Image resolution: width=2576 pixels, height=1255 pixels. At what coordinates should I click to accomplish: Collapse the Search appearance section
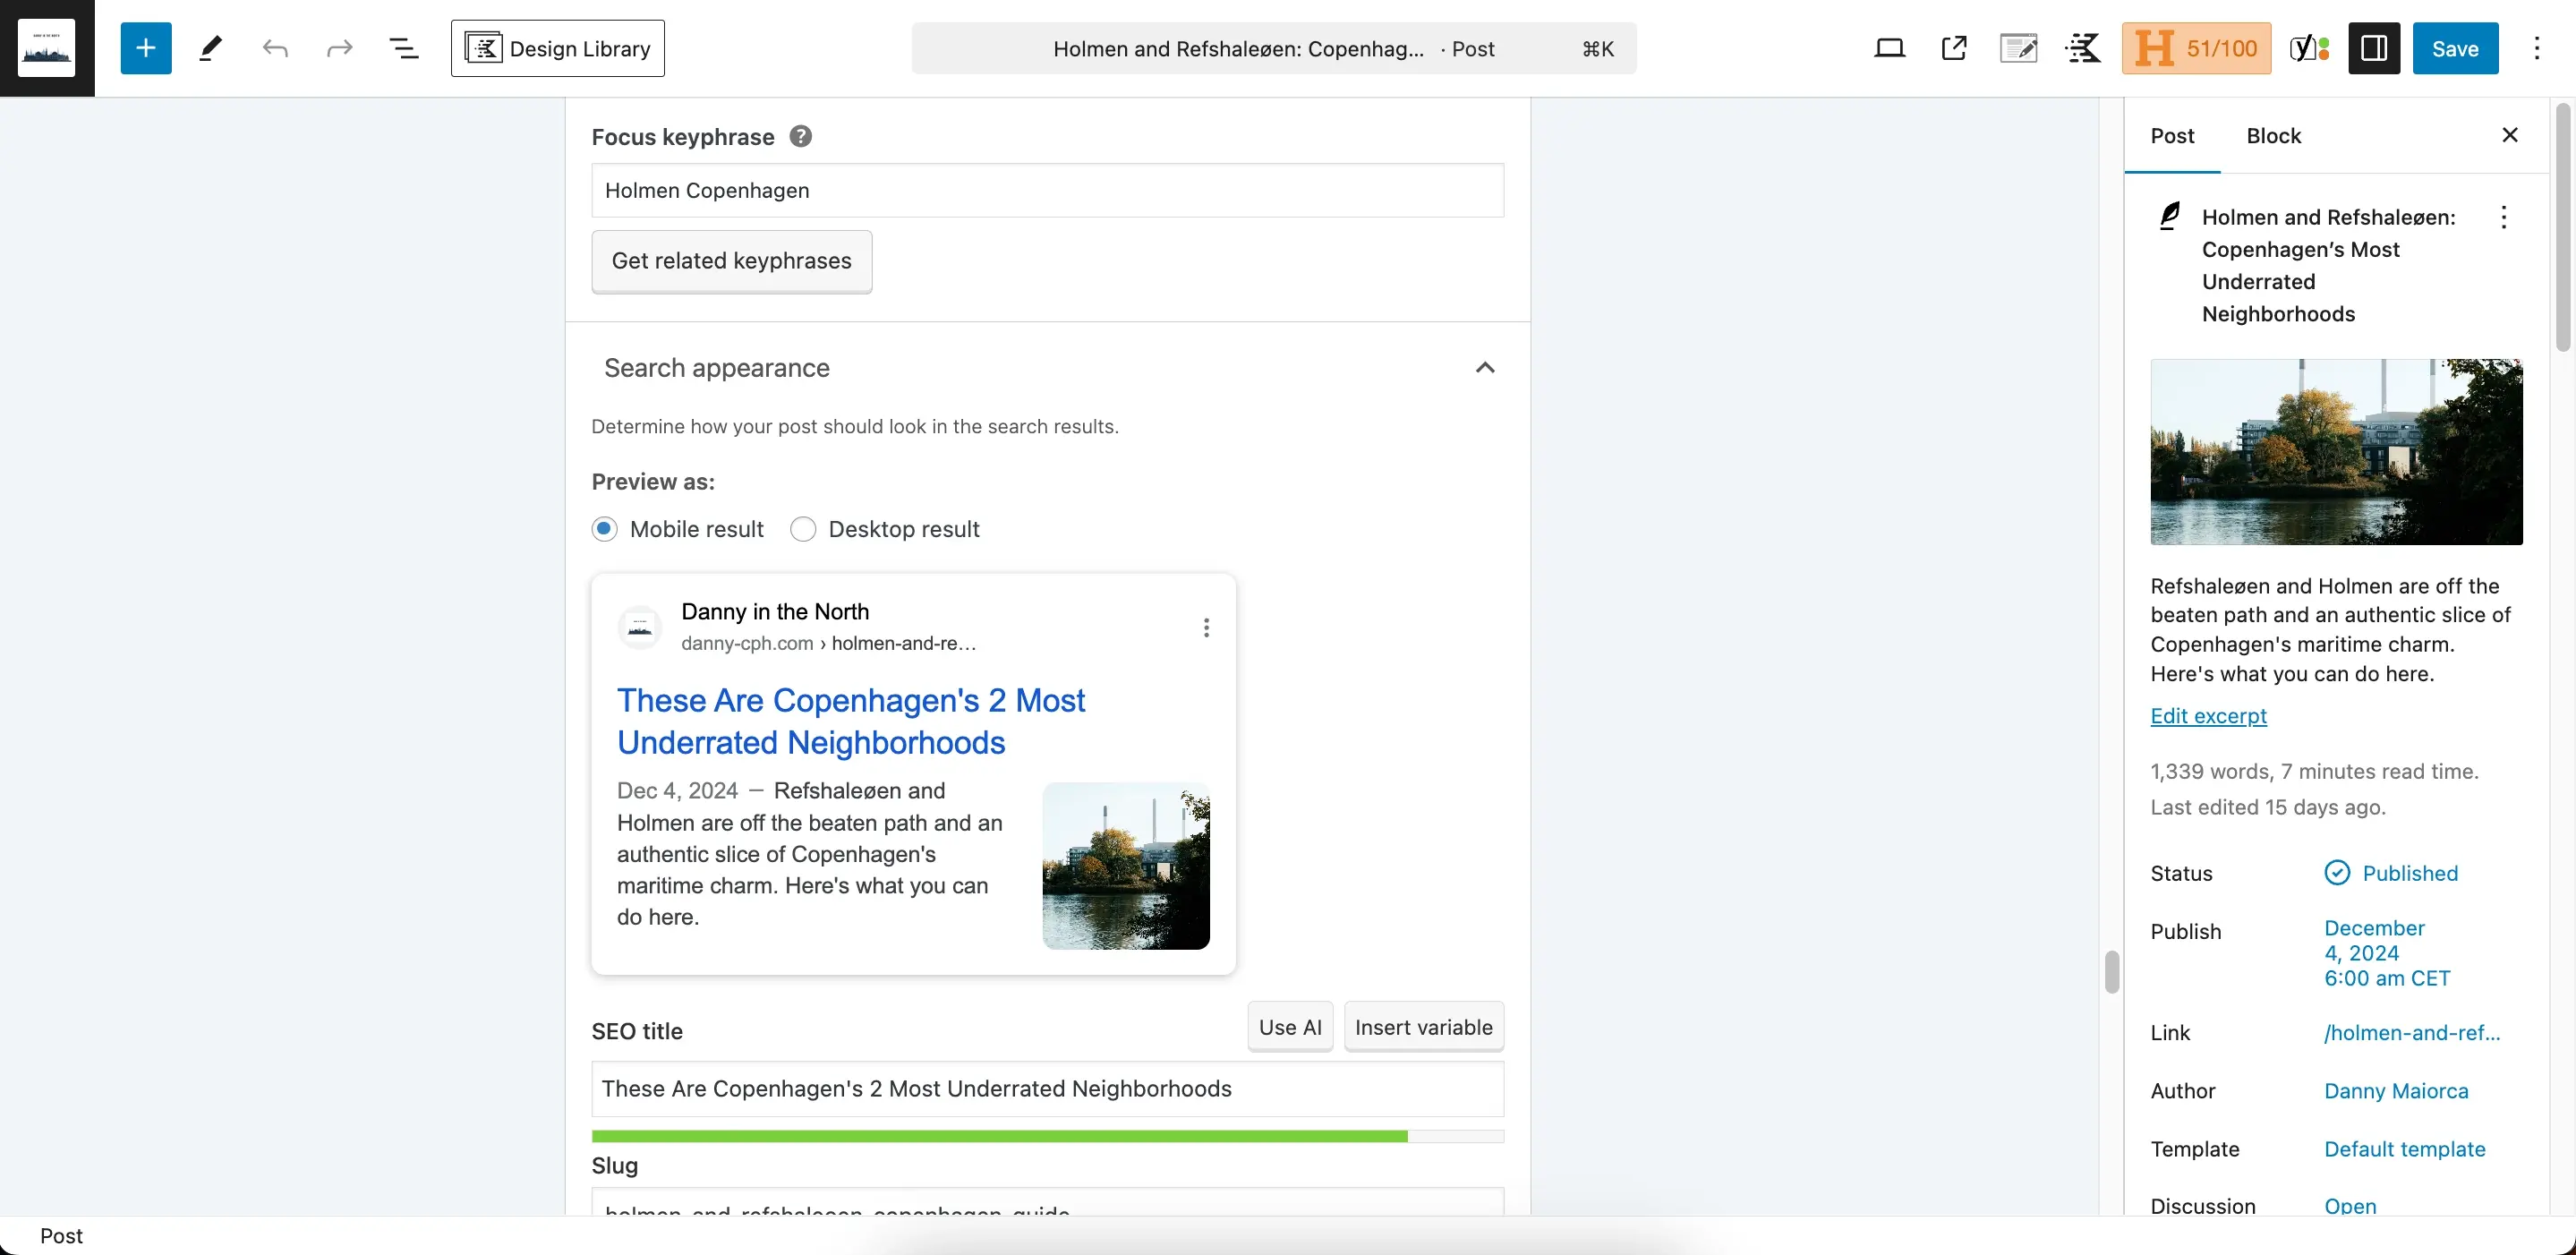click(1484, 368)
